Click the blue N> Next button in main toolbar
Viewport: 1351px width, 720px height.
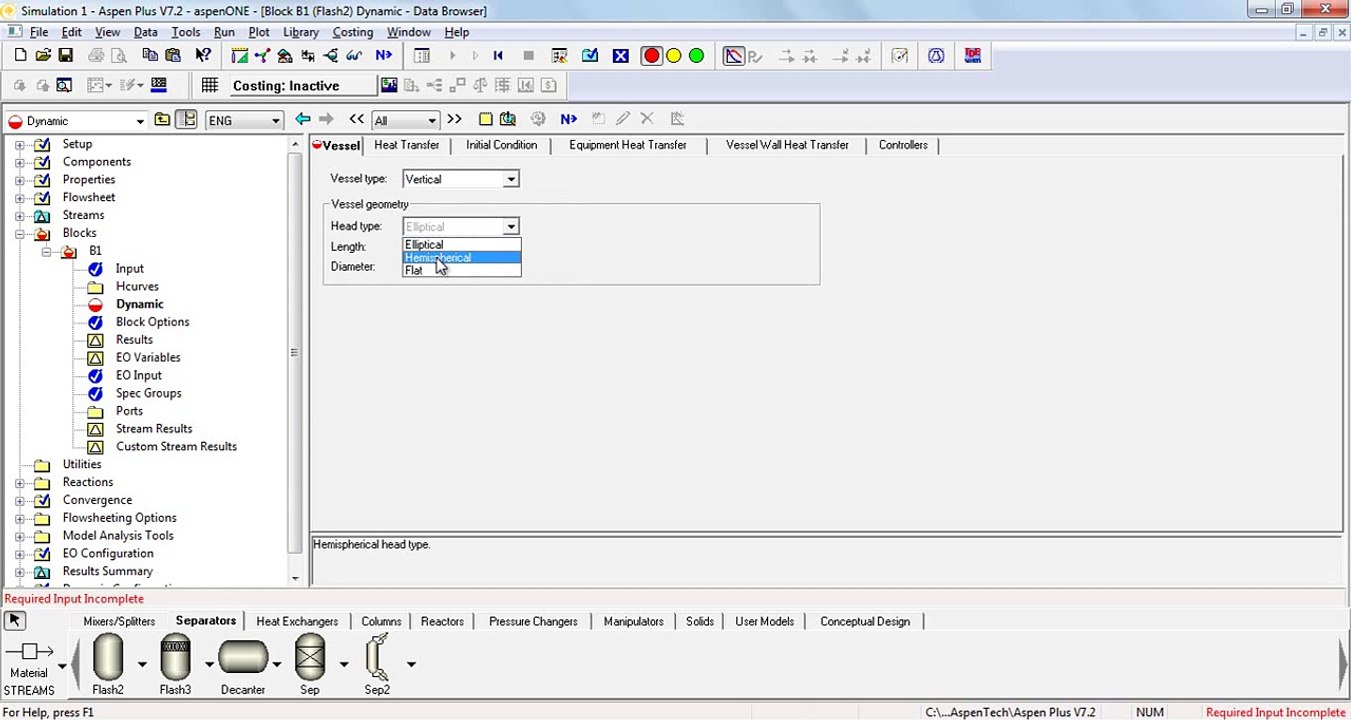[384, 56]
